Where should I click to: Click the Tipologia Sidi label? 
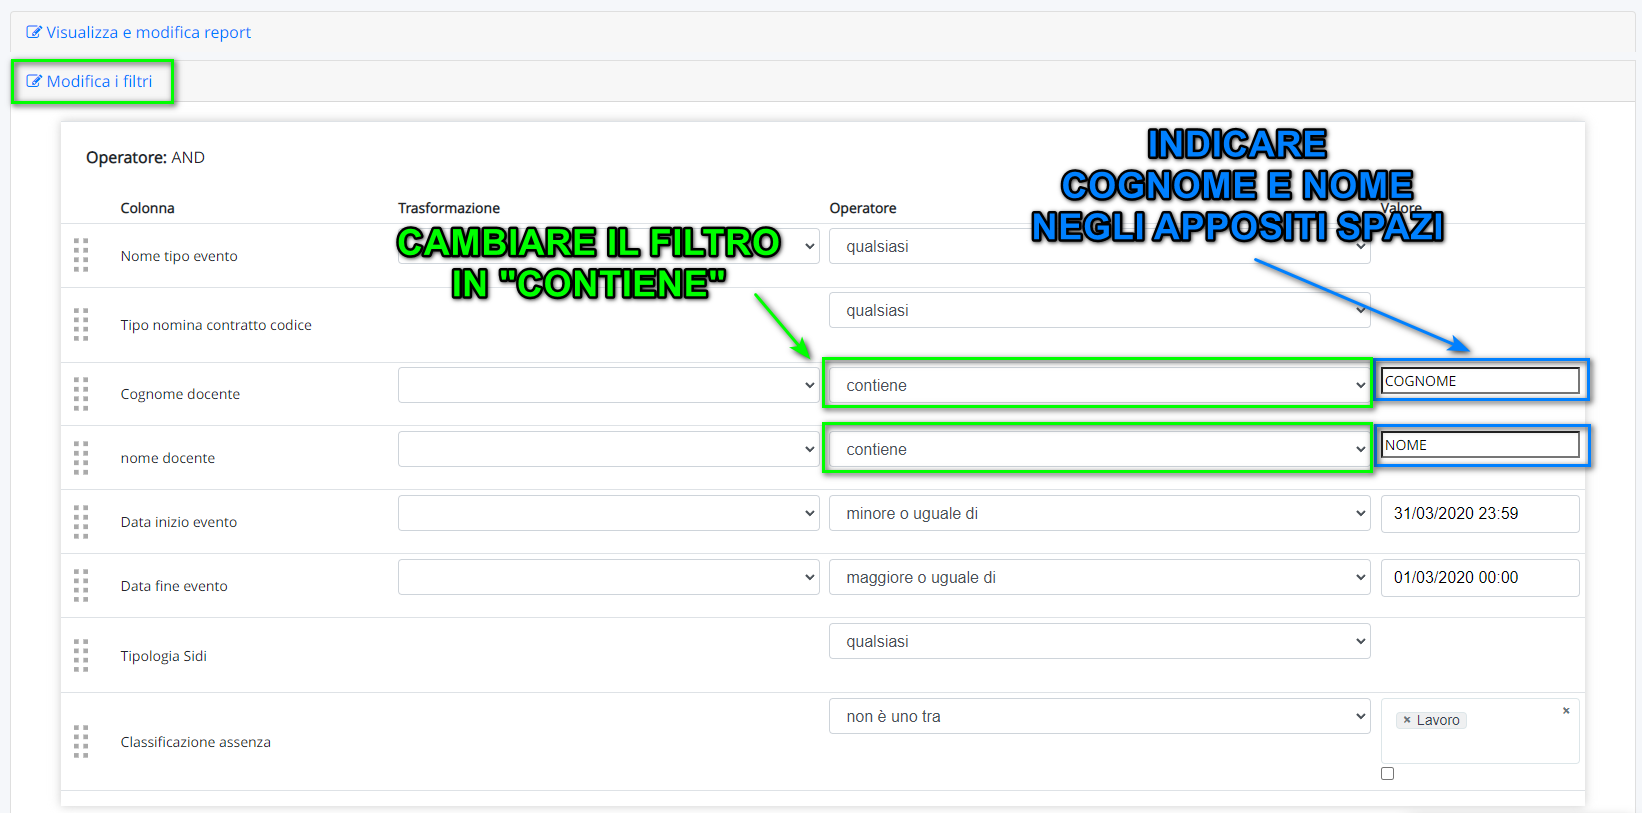[164, 656]
